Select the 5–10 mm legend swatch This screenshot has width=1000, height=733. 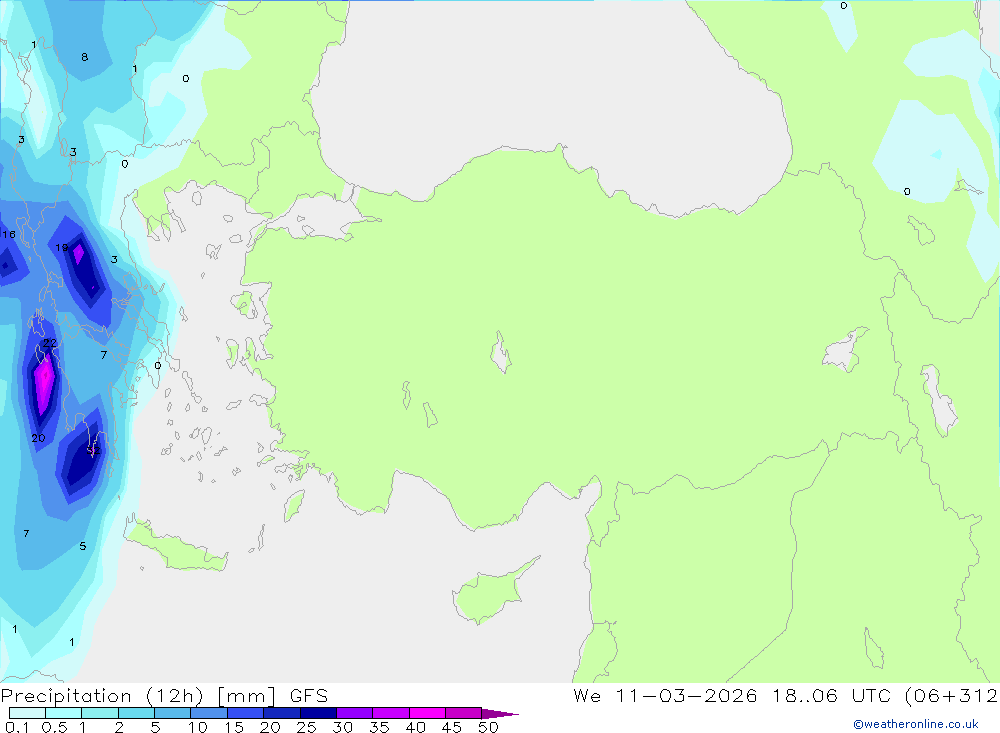pos(173,713)
